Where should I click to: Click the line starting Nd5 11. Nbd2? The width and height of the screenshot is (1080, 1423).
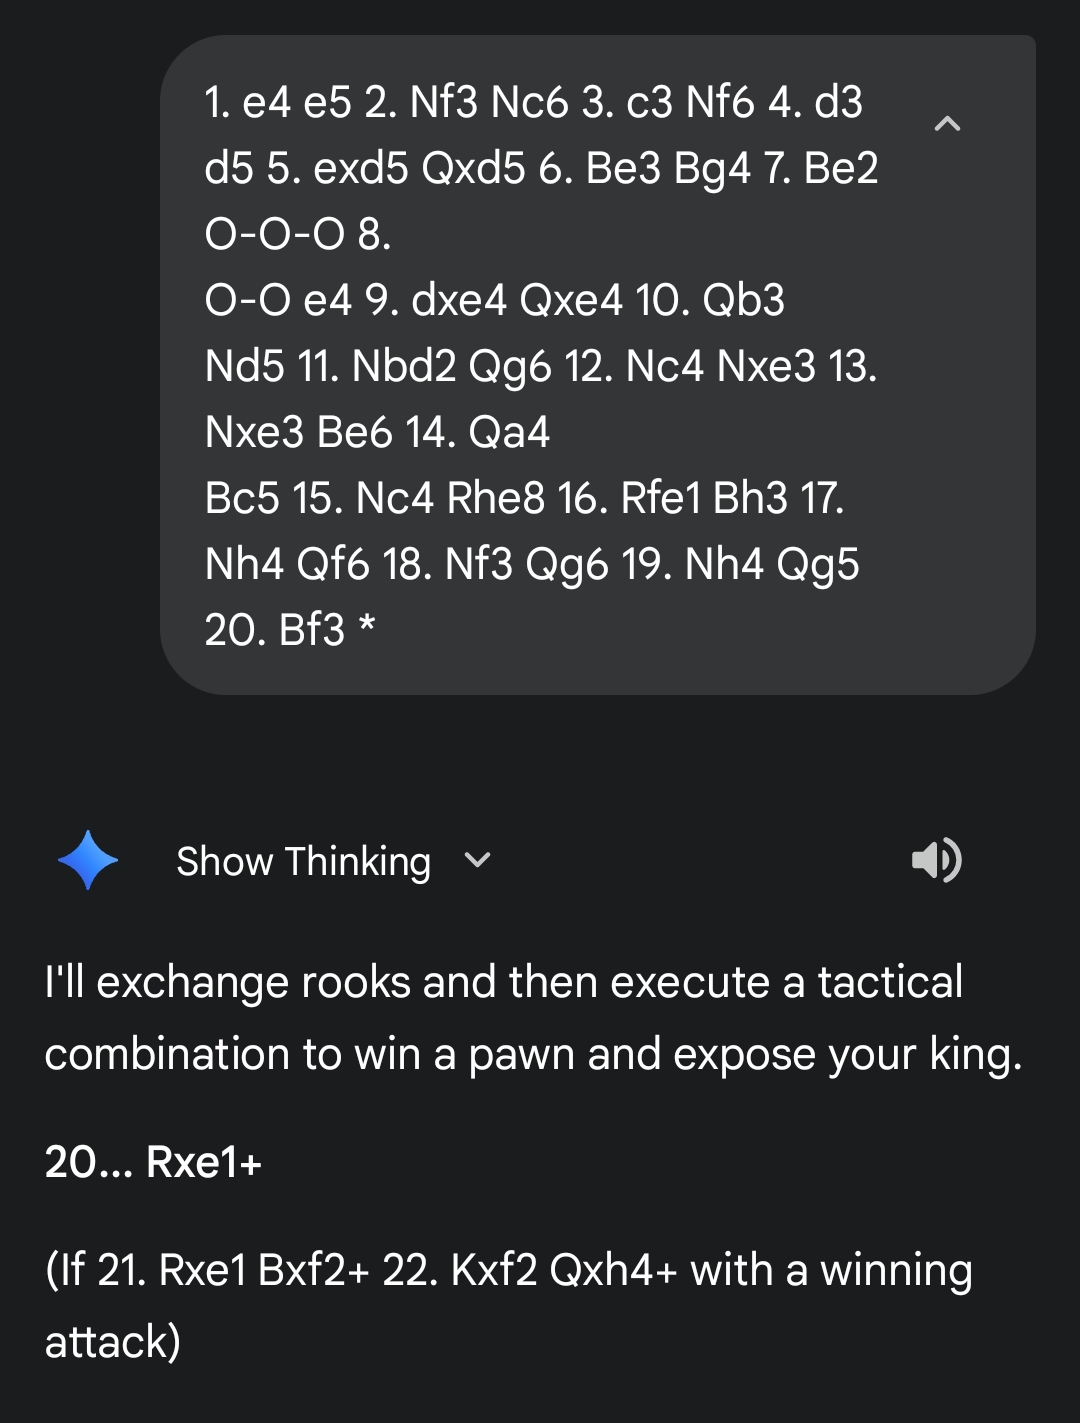(540, 366)
